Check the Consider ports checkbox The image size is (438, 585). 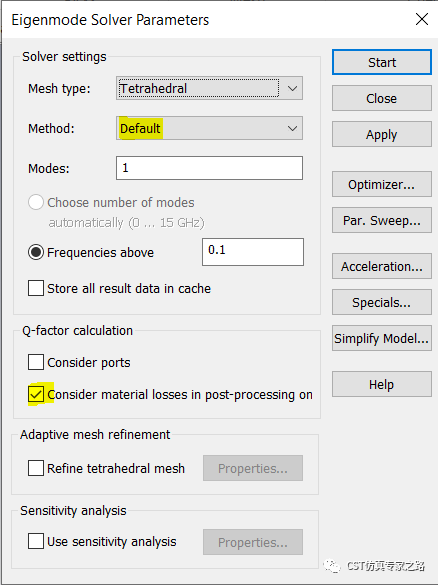(36, 362)
